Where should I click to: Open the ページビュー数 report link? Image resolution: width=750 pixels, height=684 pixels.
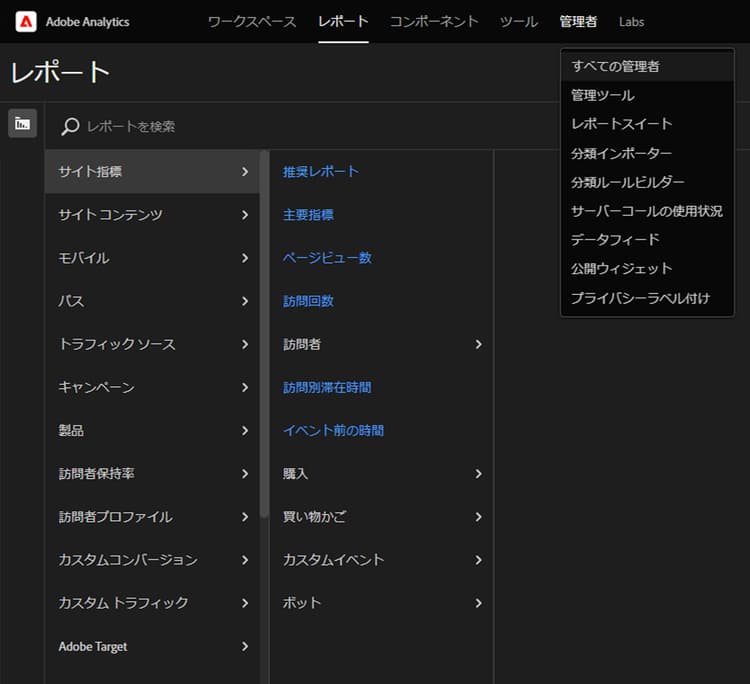327,258
